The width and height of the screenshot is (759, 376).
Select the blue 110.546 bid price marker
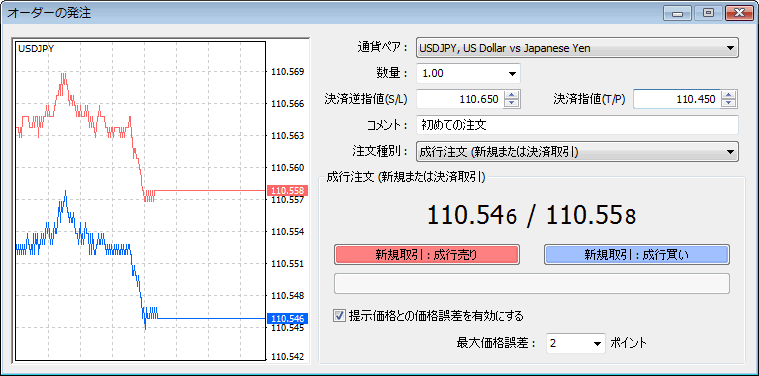pos(288,318)
